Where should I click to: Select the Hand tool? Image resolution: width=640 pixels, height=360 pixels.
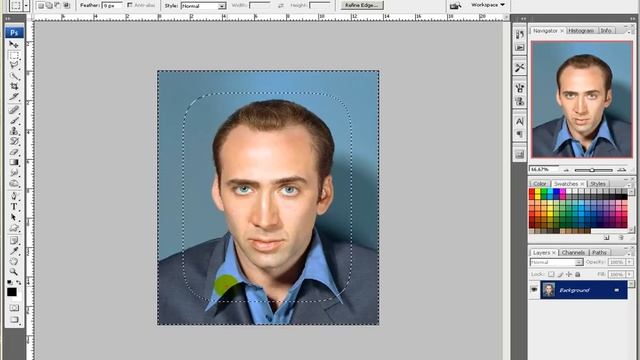[14, 261]
